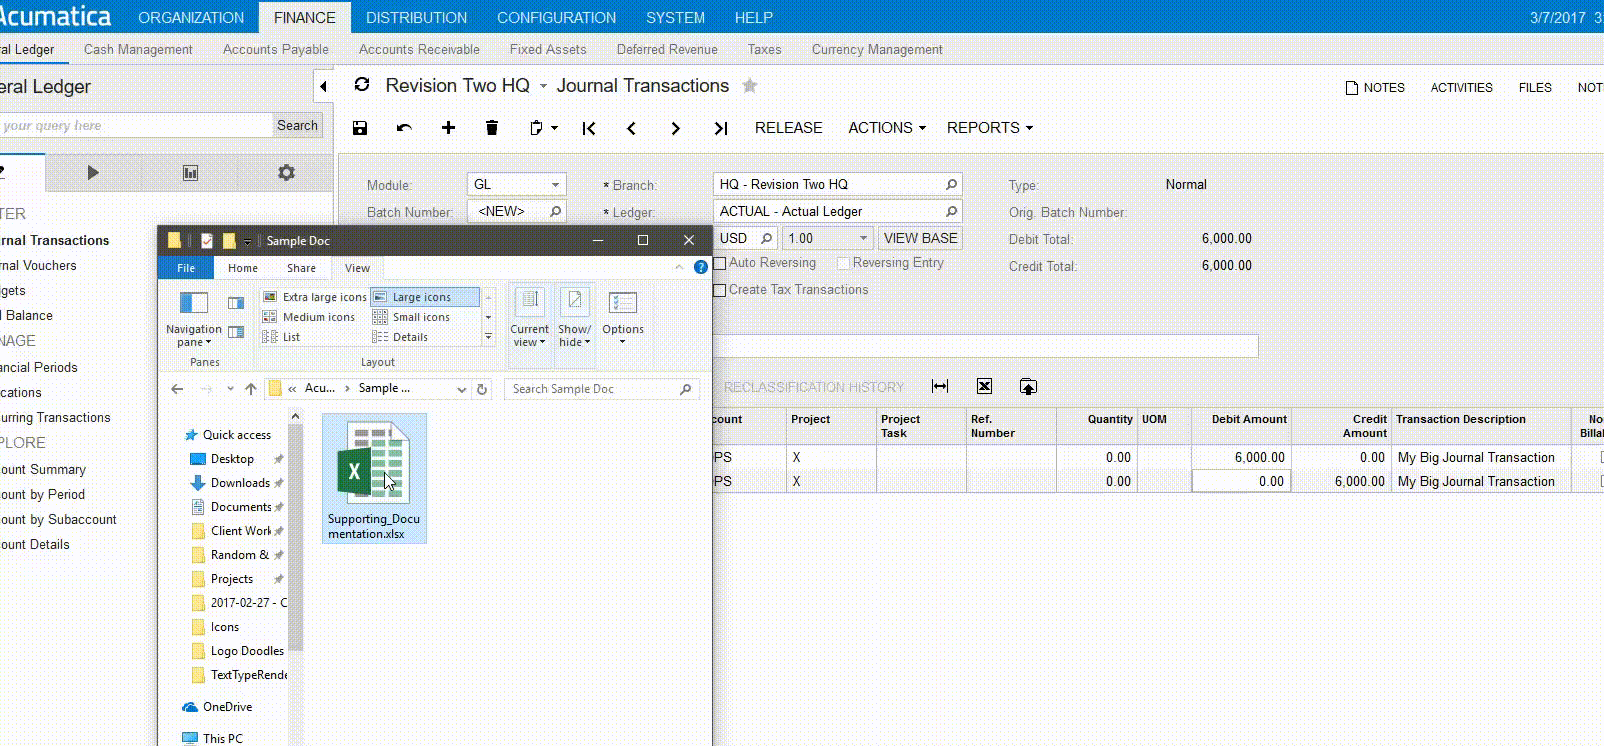Viewport: 1604px width, 746px height.
Task: Open Downloads in Quick access
Action: click(240, 483)
